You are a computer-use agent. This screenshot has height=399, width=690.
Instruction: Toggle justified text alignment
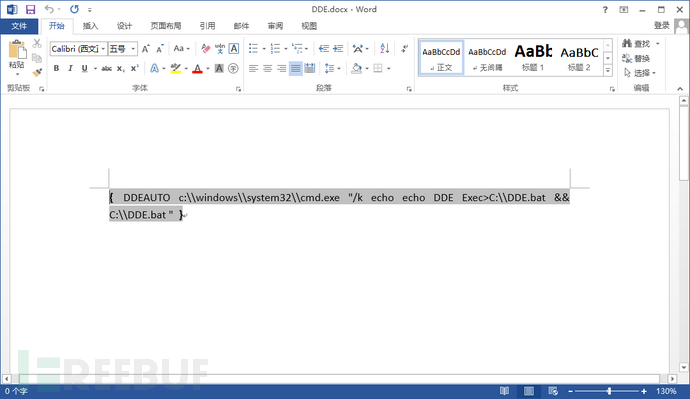pos(296,68)
